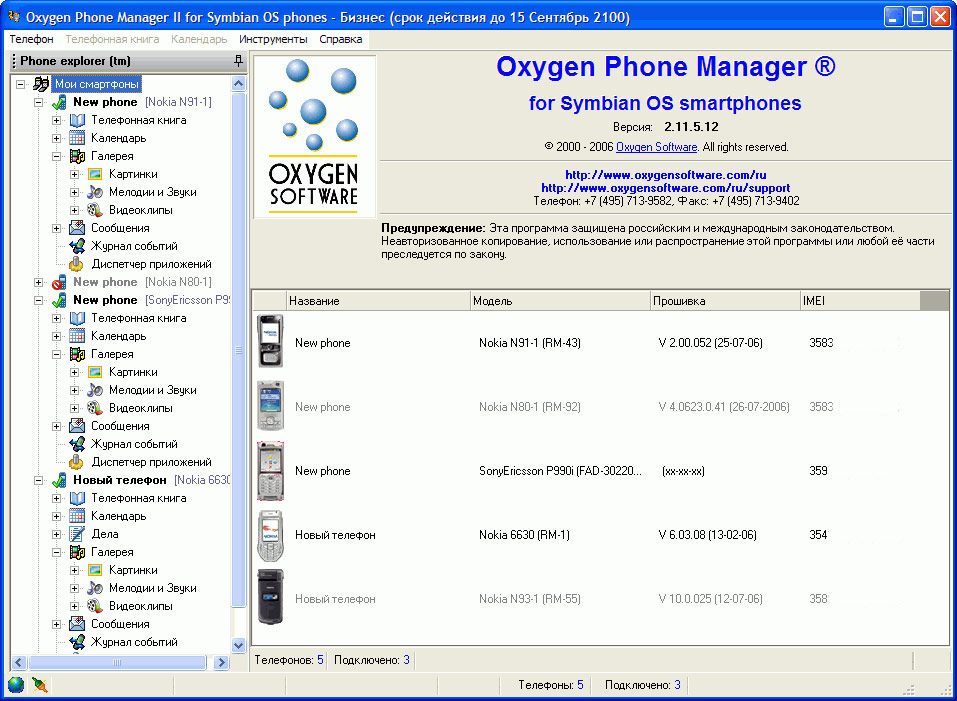Screen dimensions: 957x701
Task: Click the connection plug icon in status bar
Action: (40, 685)
